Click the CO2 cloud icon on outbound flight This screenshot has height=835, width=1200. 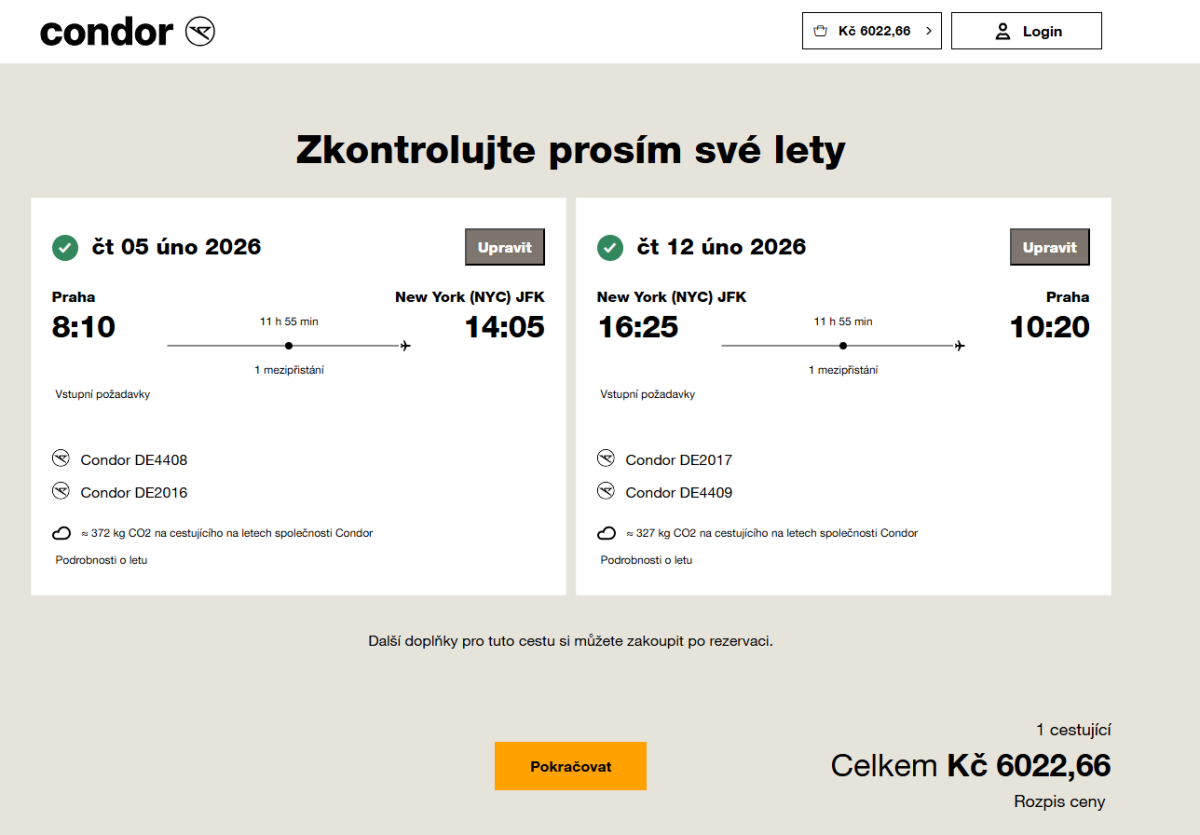[62, 533]
